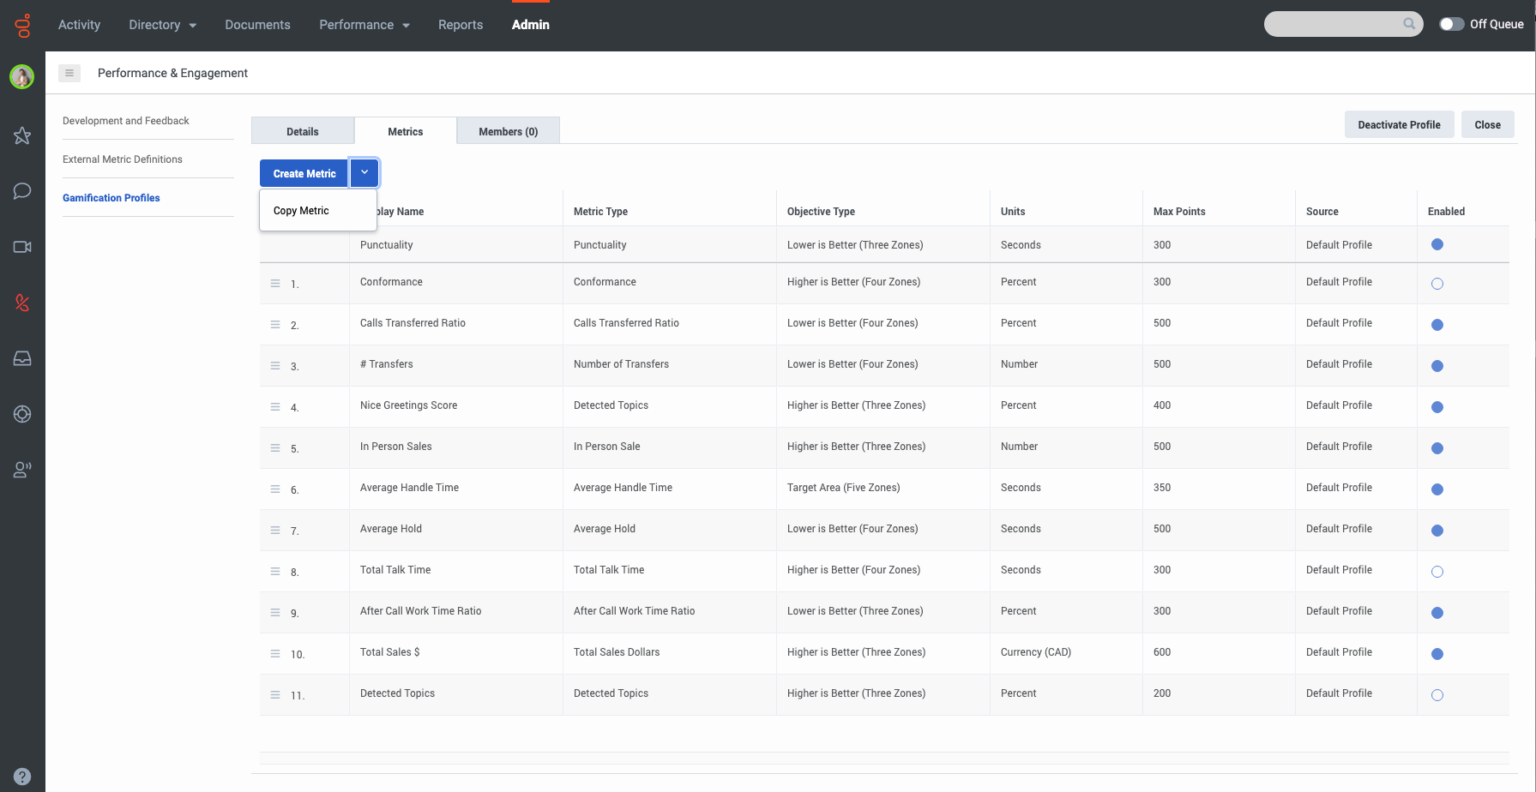This screenshot has height=792, width=1536.
Task: Select the video meetings icon in sidebar
Action: pos(22,246)
